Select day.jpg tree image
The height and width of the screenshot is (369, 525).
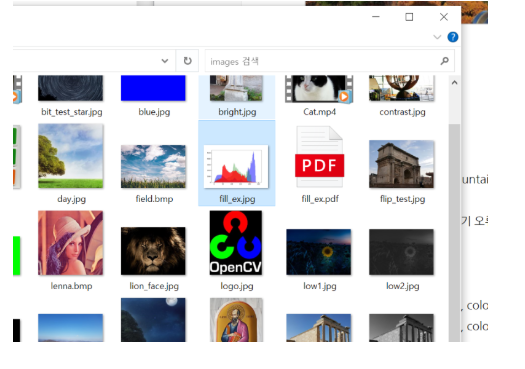point(71,156)
